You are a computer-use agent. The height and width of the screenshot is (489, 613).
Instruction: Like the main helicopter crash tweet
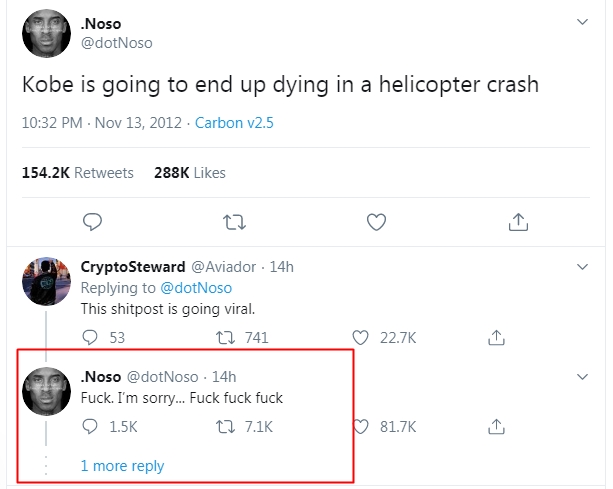point(376,222)
